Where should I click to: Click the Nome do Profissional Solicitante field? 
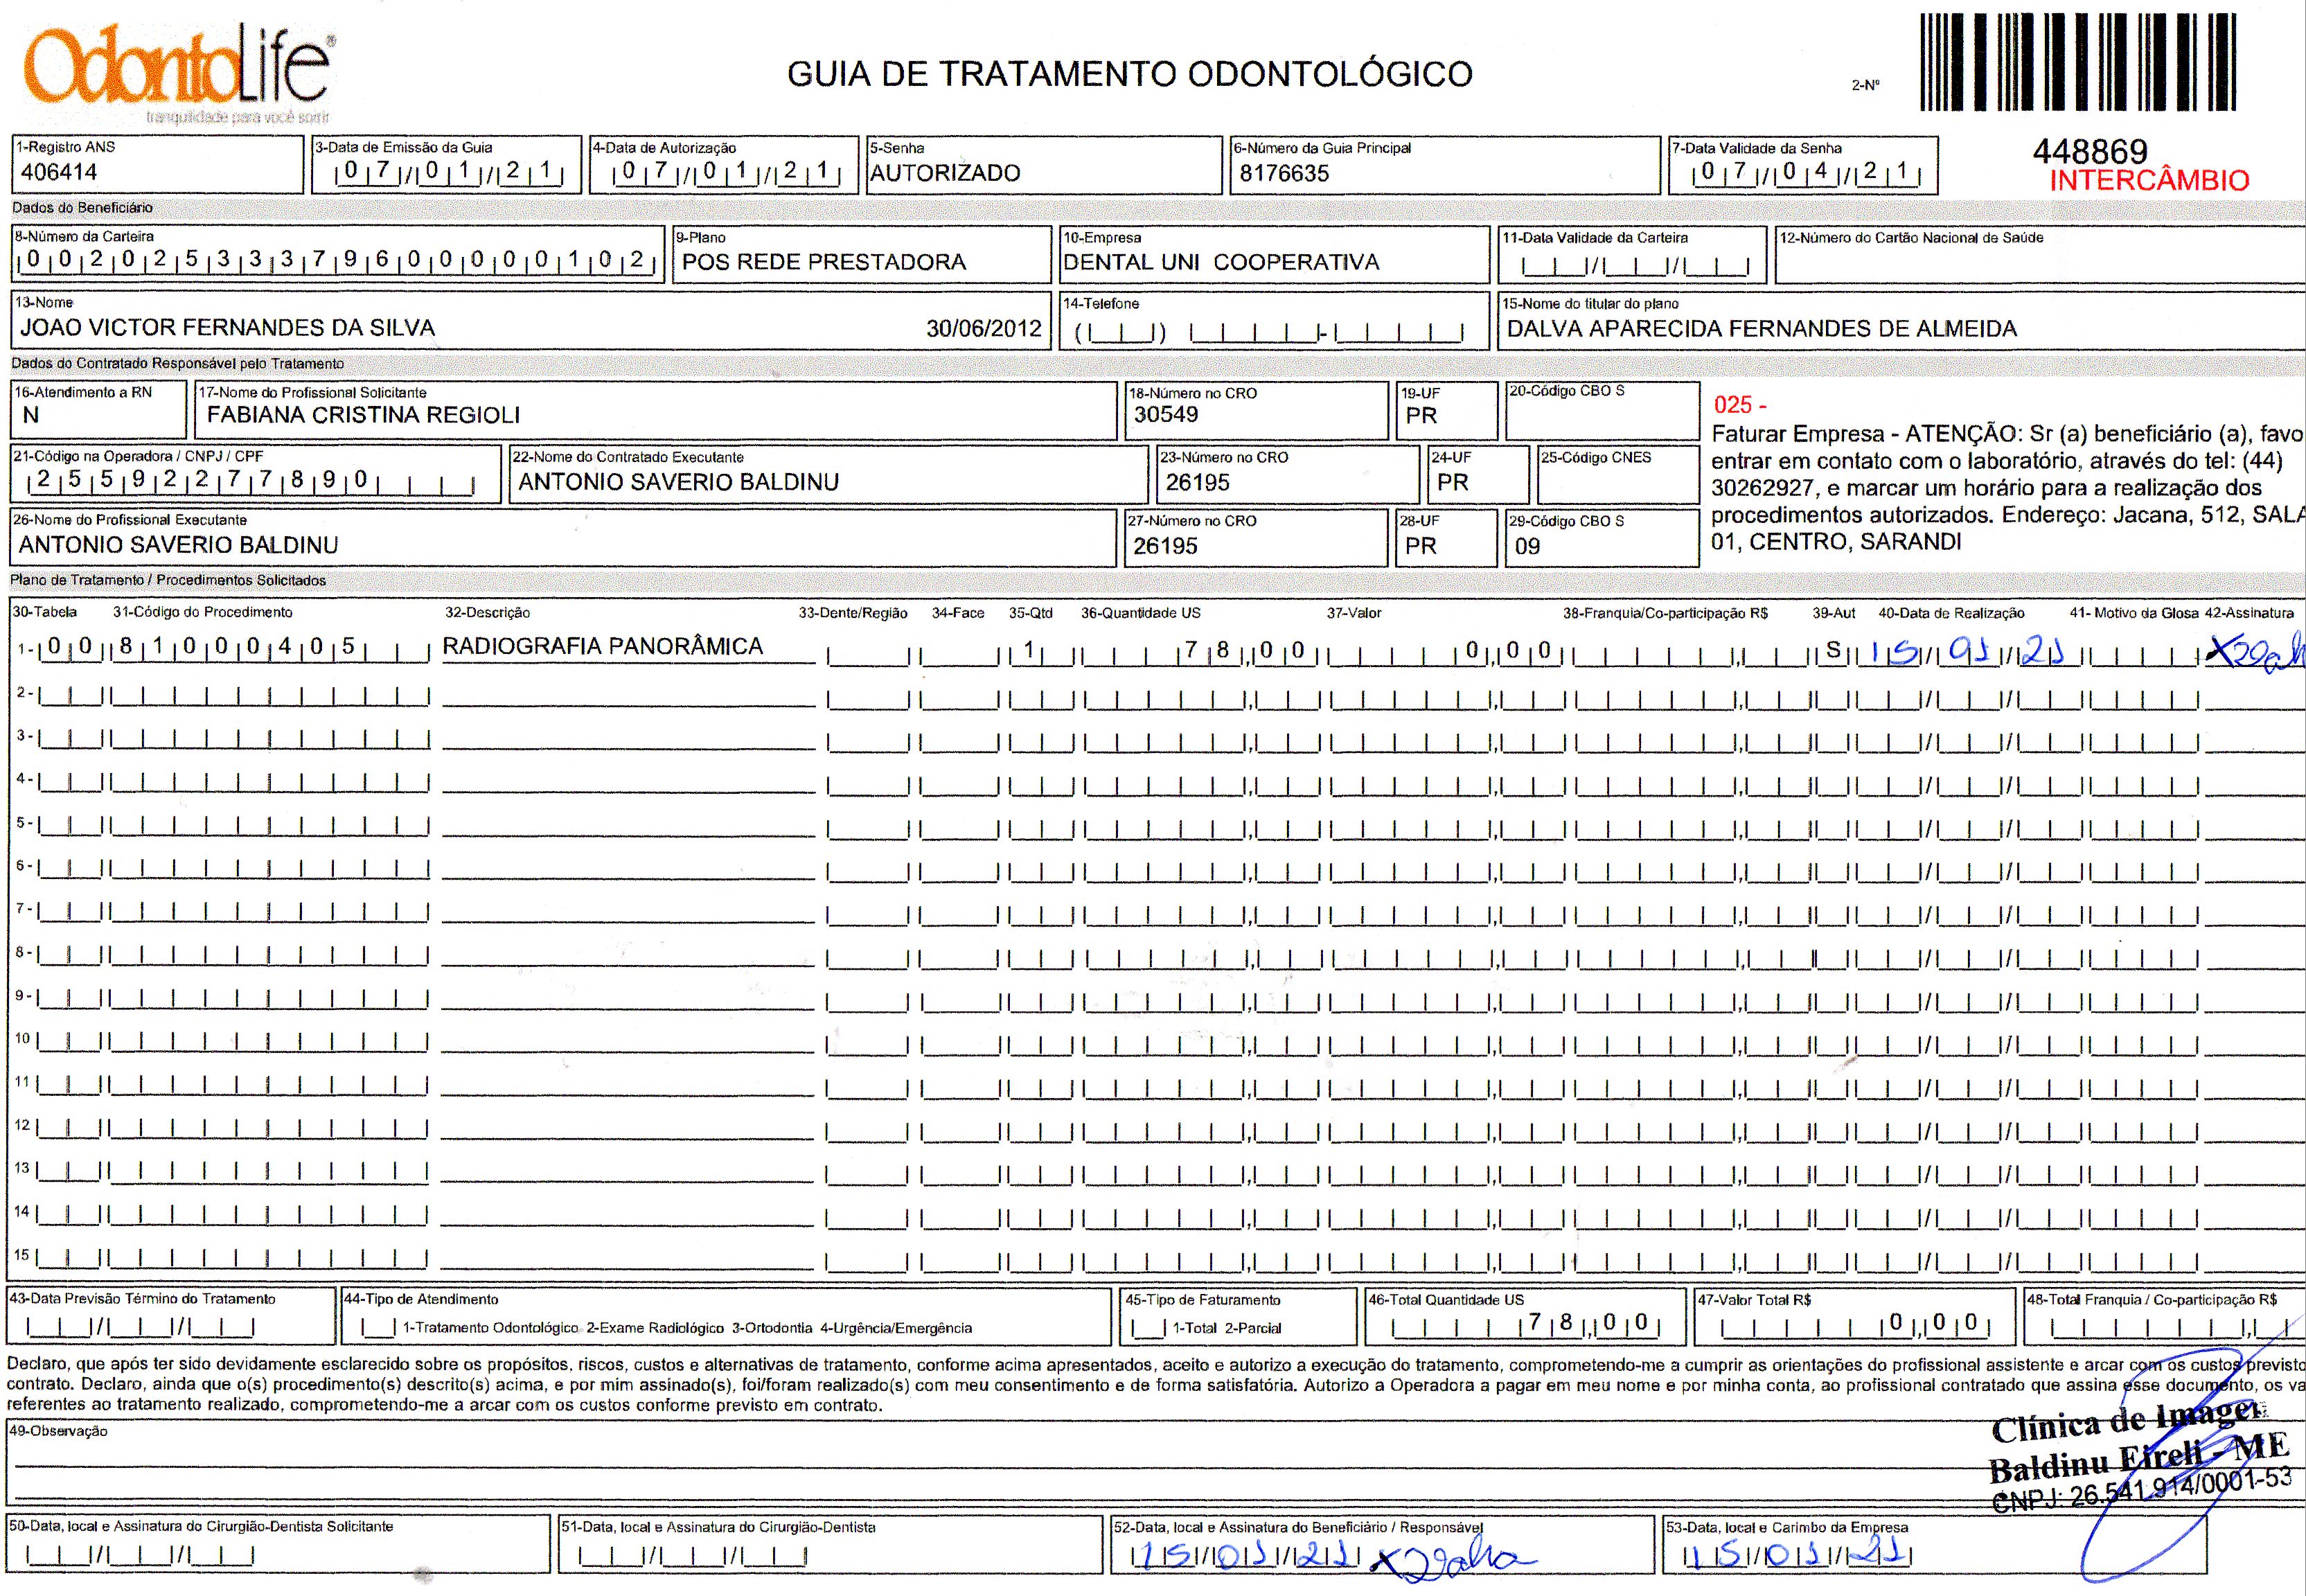(x=363, y=415)
